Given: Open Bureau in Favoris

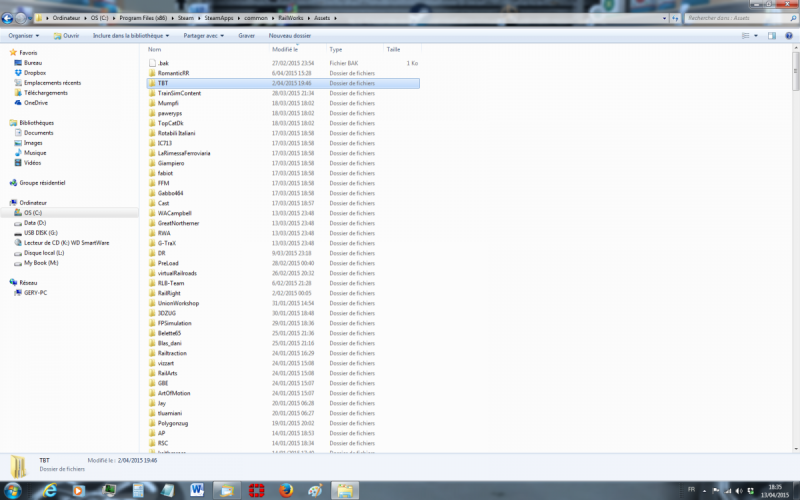Looking at the screenshot, I should click(x=33, y=63).
